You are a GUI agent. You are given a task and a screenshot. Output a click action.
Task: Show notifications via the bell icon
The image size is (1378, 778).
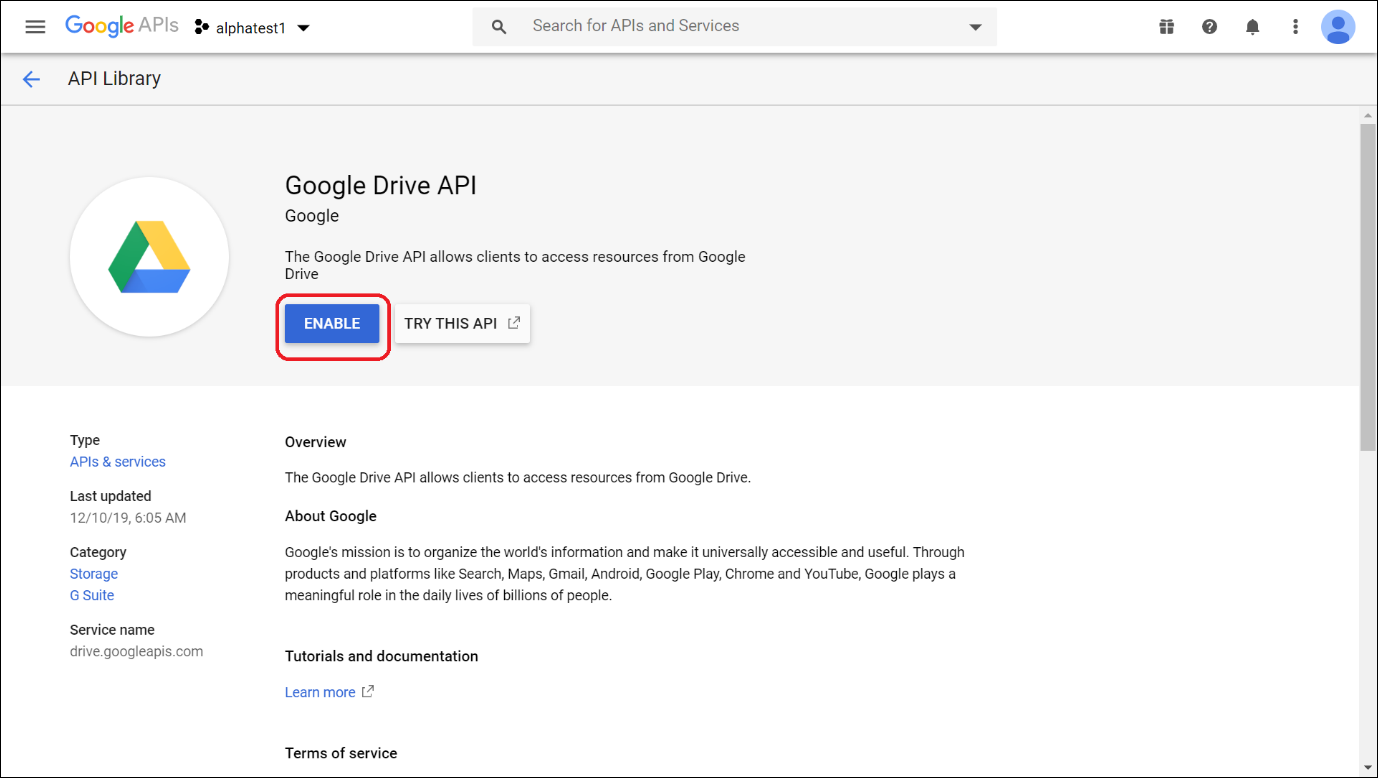pos(1252,27)
